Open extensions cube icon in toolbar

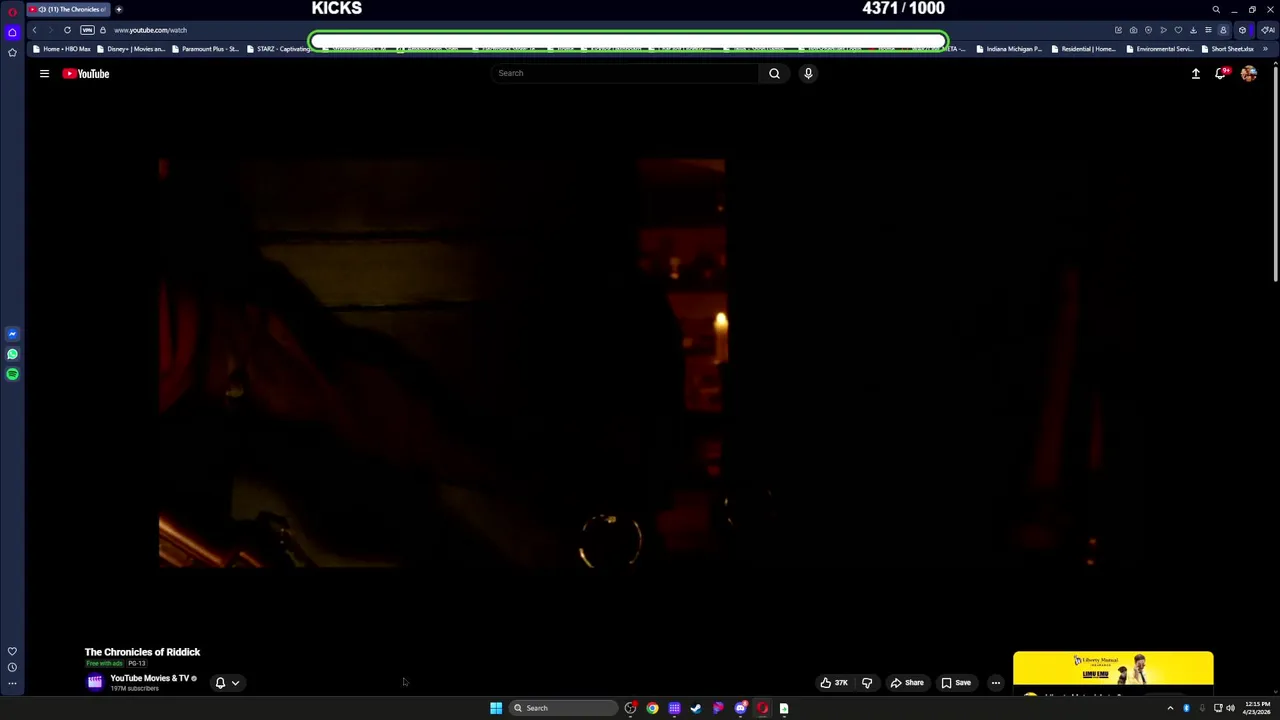[1242, 30]
